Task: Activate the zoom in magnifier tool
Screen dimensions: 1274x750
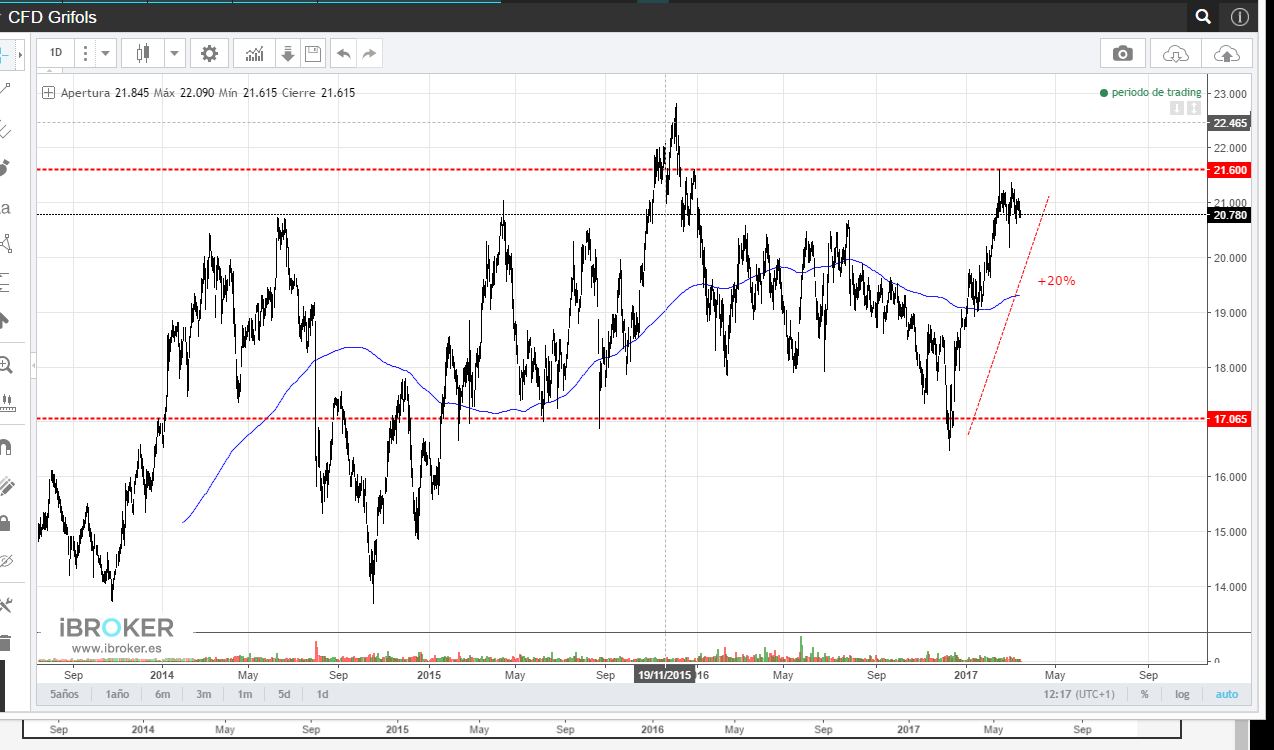Action: click(x=5, y=365)
